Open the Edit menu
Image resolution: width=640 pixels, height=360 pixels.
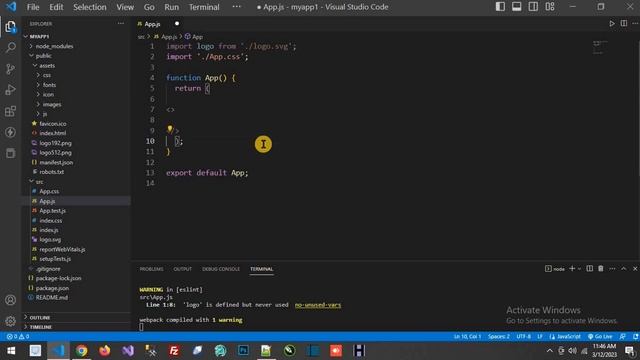56,7
